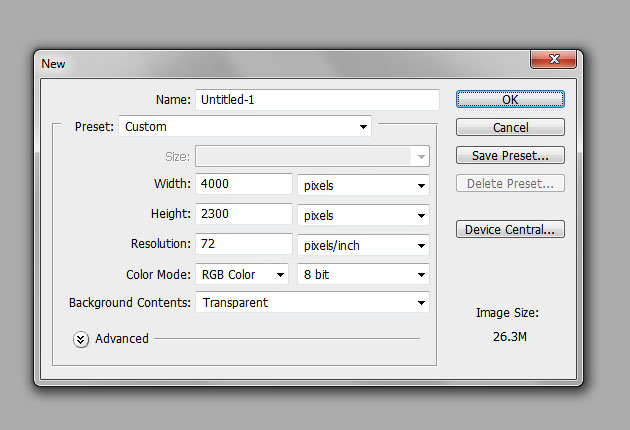Close the New dialog with the X
630x430 pixels.
coord(554,59)
